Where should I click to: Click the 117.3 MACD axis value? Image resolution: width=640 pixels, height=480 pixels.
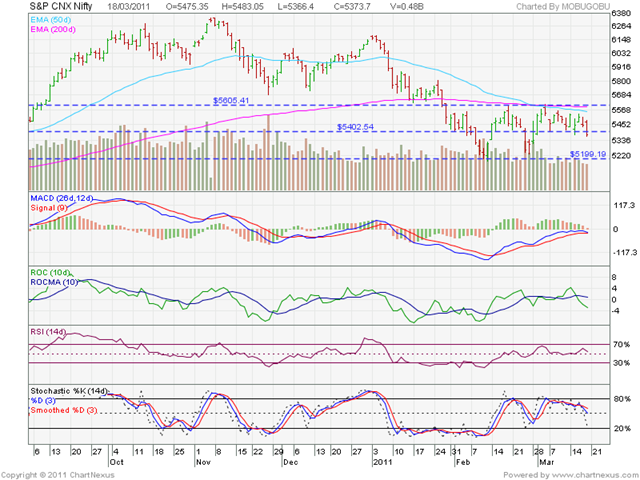[x=624, y=206]
